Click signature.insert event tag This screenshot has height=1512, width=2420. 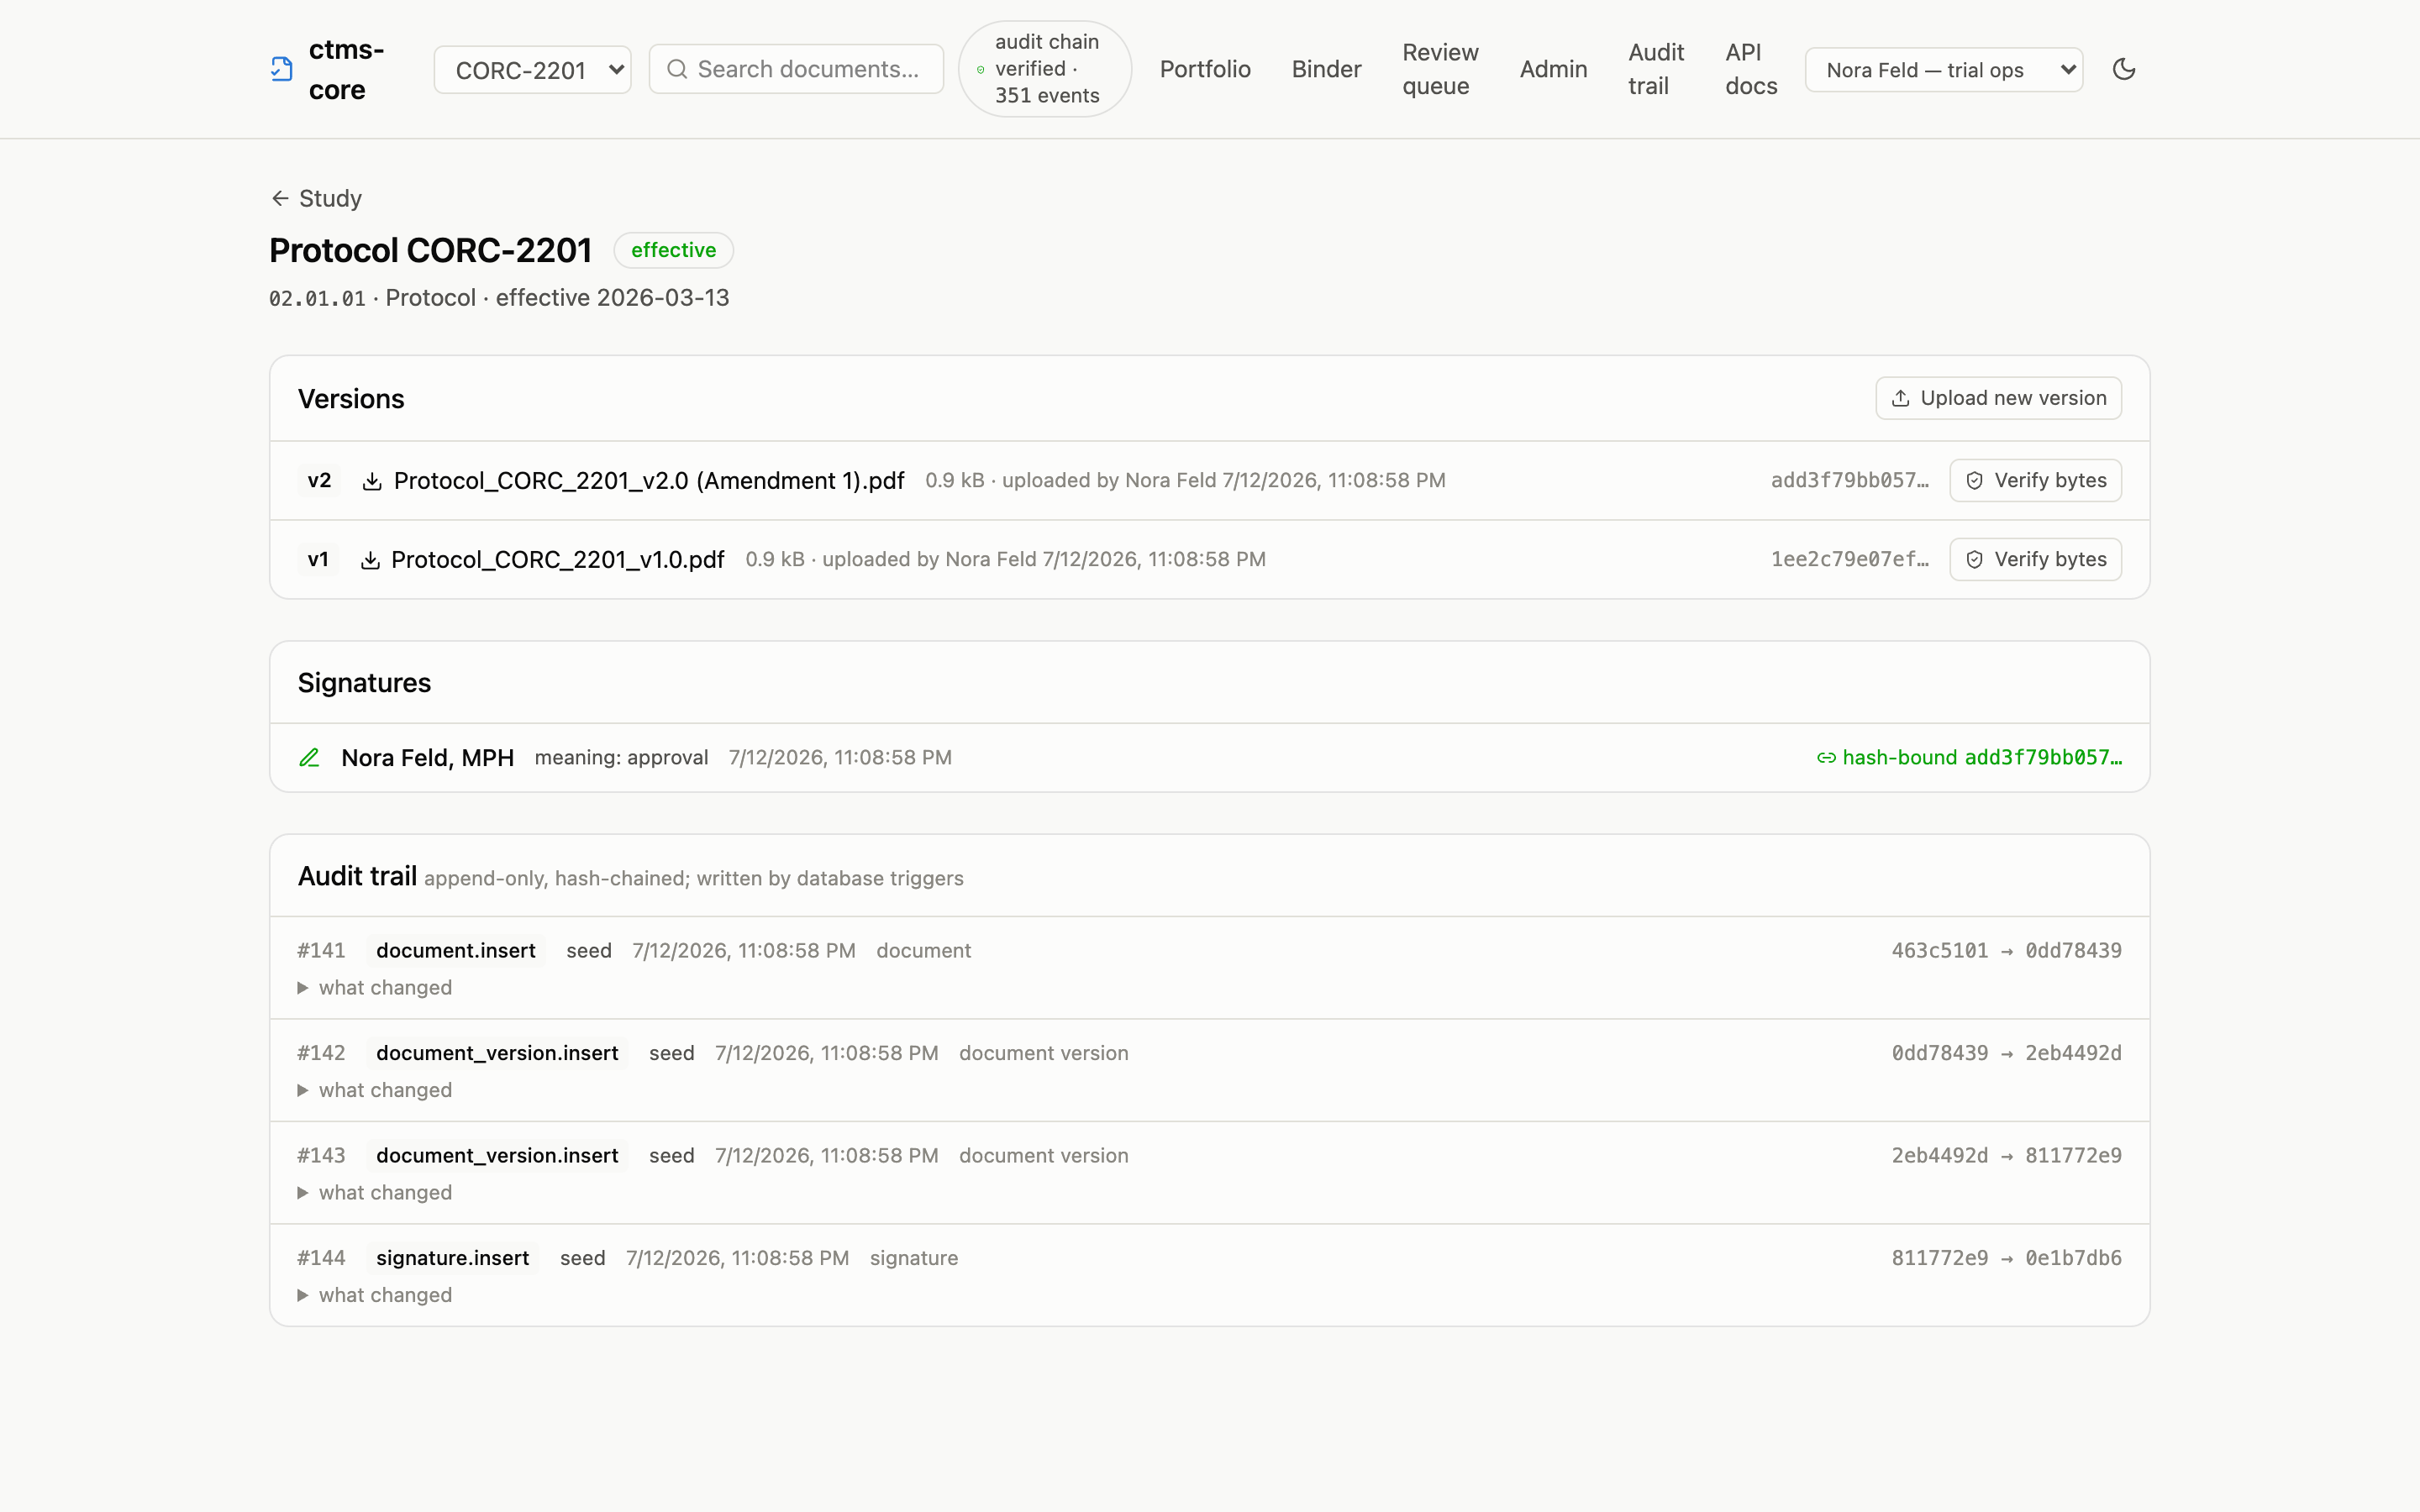click(x=452, y=1258)
